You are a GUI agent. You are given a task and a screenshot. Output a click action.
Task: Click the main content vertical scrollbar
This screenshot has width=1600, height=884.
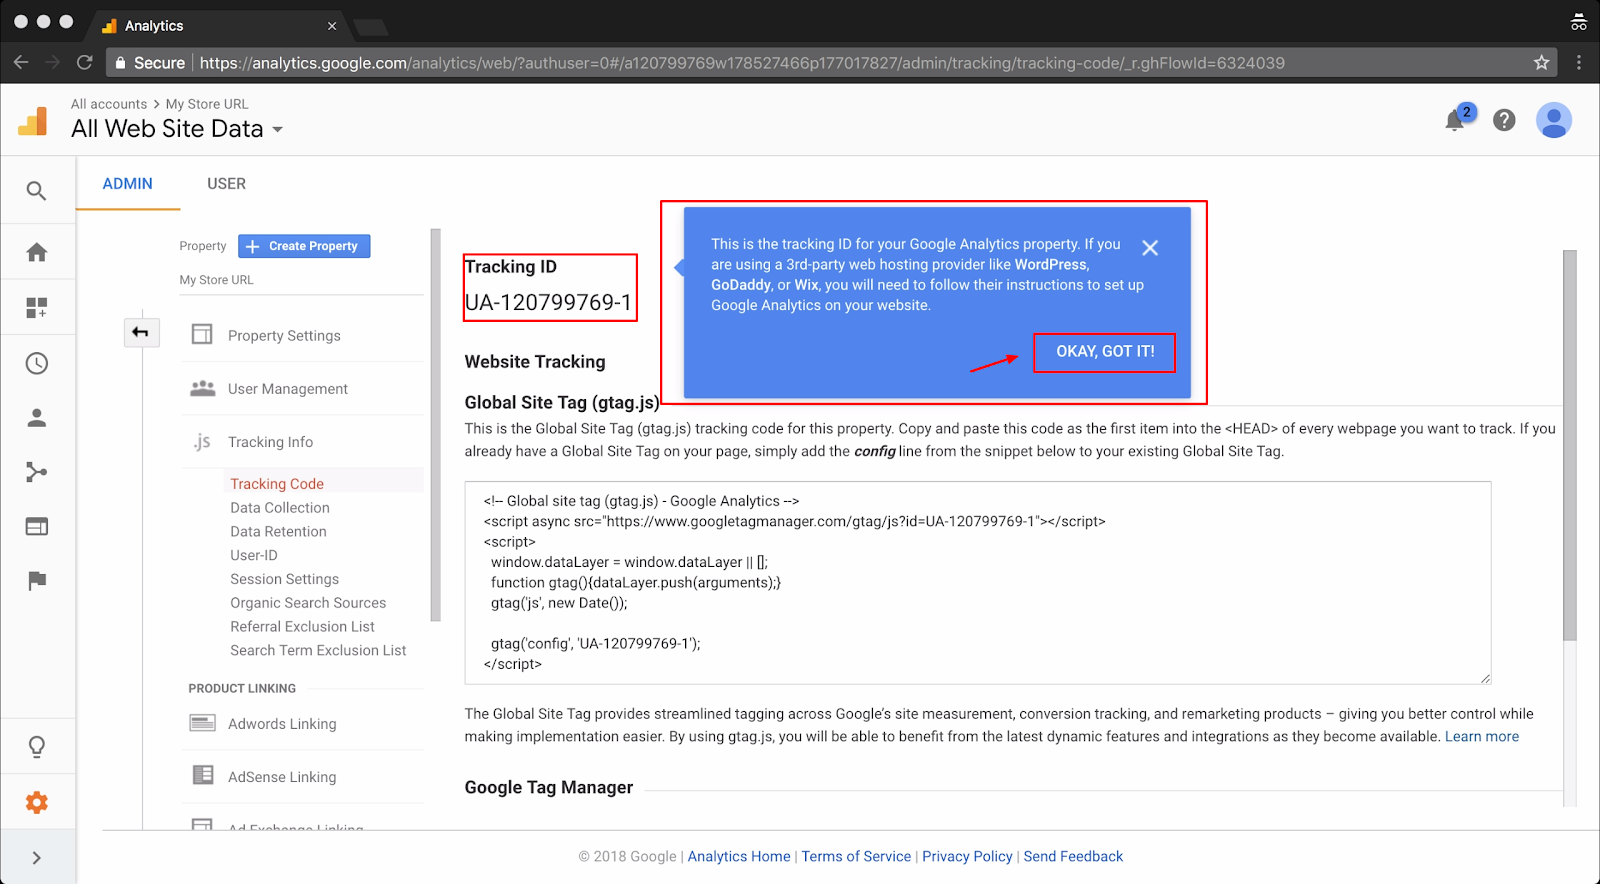coord(1569,445)
